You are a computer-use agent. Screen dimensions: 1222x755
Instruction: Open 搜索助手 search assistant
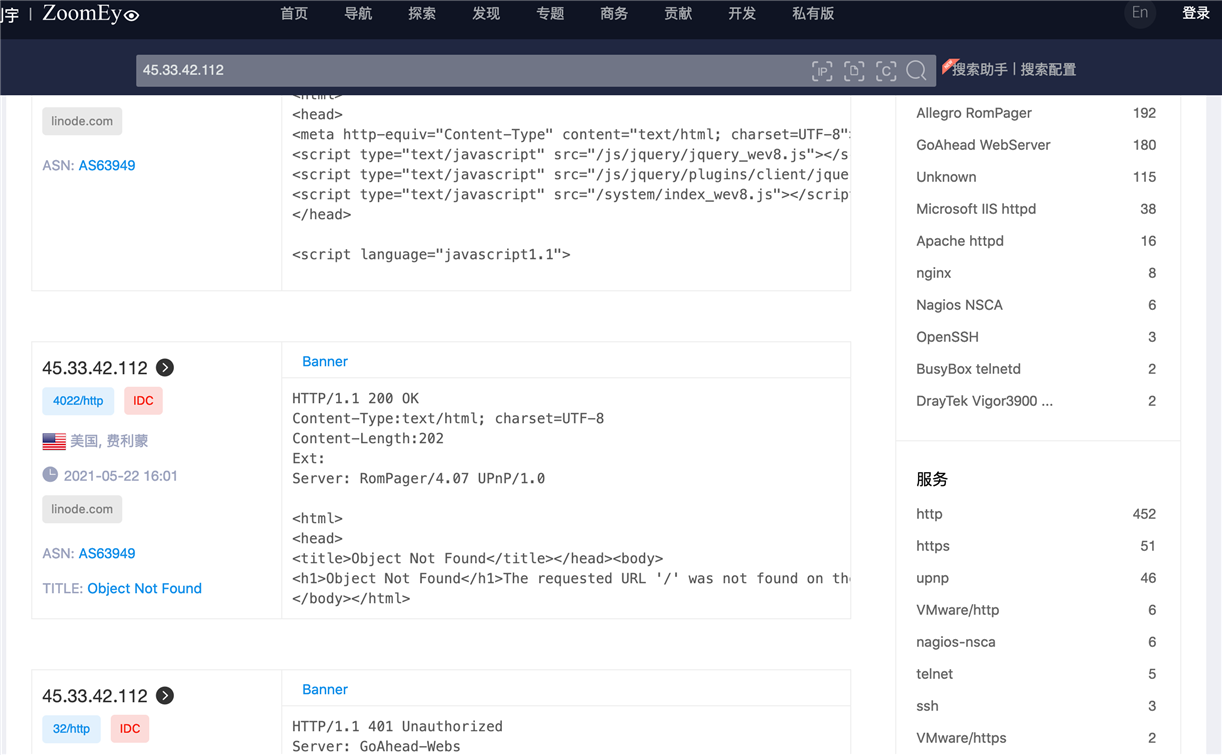click(x=980, y=69)
